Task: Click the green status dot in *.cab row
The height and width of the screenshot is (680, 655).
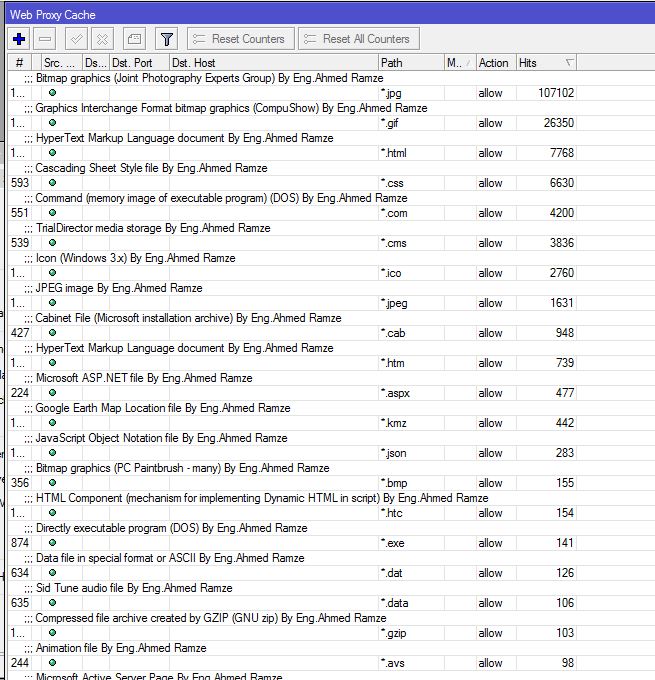Action: (x=52, y=333)
